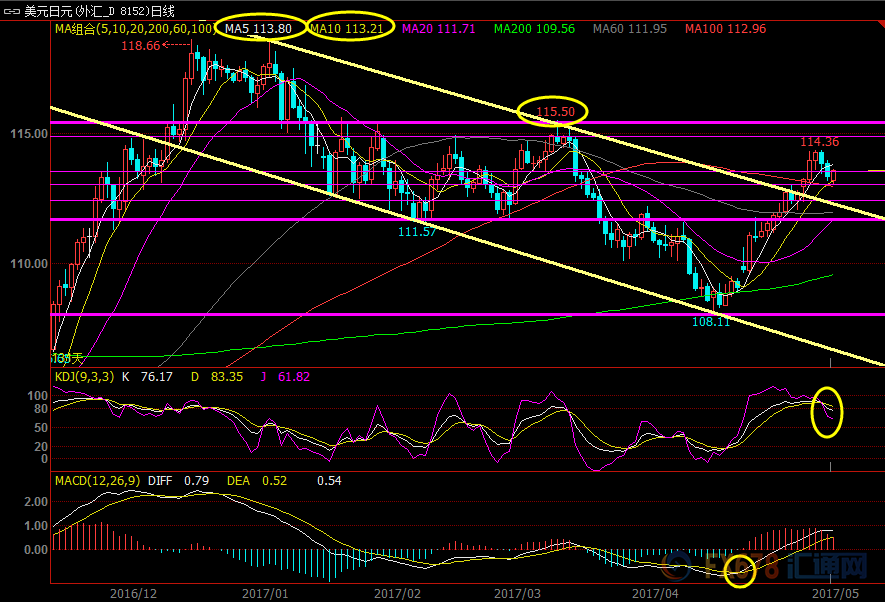Viewport: 885px width, 602px height.
Task: Click the 115.00 level on the price axis
Action: coord(25,133)
